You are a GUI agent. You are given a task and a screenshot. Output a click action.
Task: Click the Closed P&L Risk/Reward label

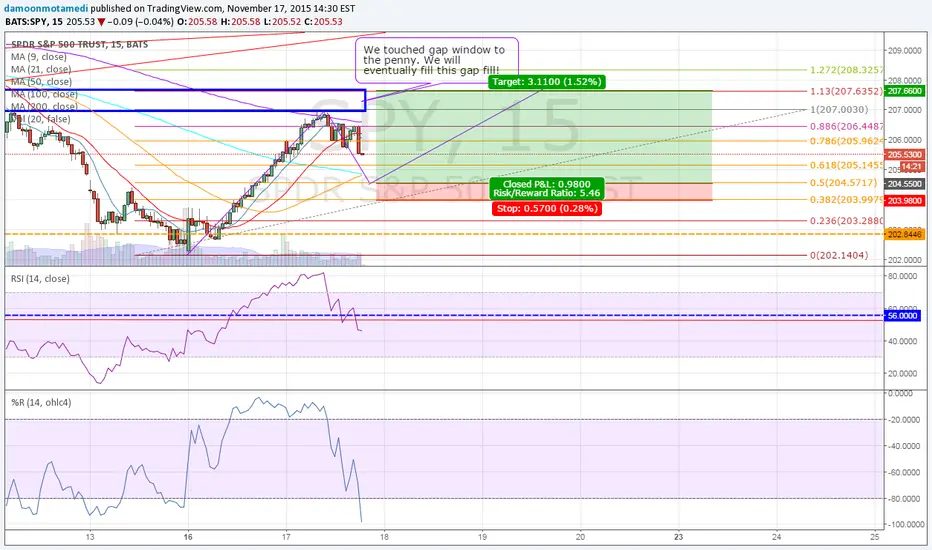547,188
